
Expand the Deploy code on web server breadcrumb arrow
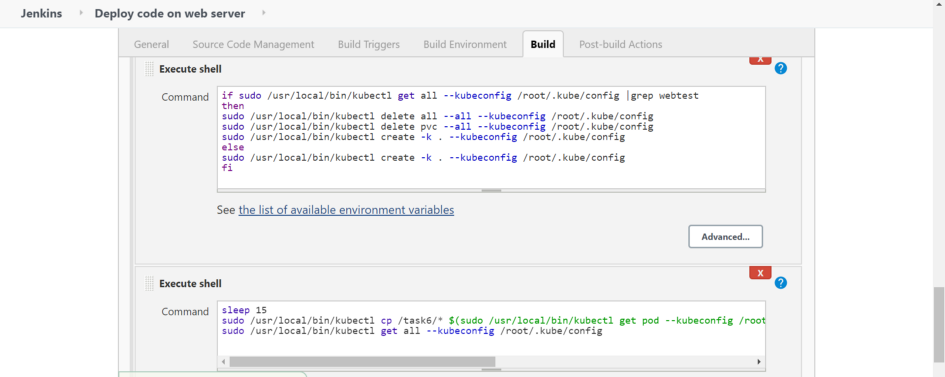[x=264, y=13]
